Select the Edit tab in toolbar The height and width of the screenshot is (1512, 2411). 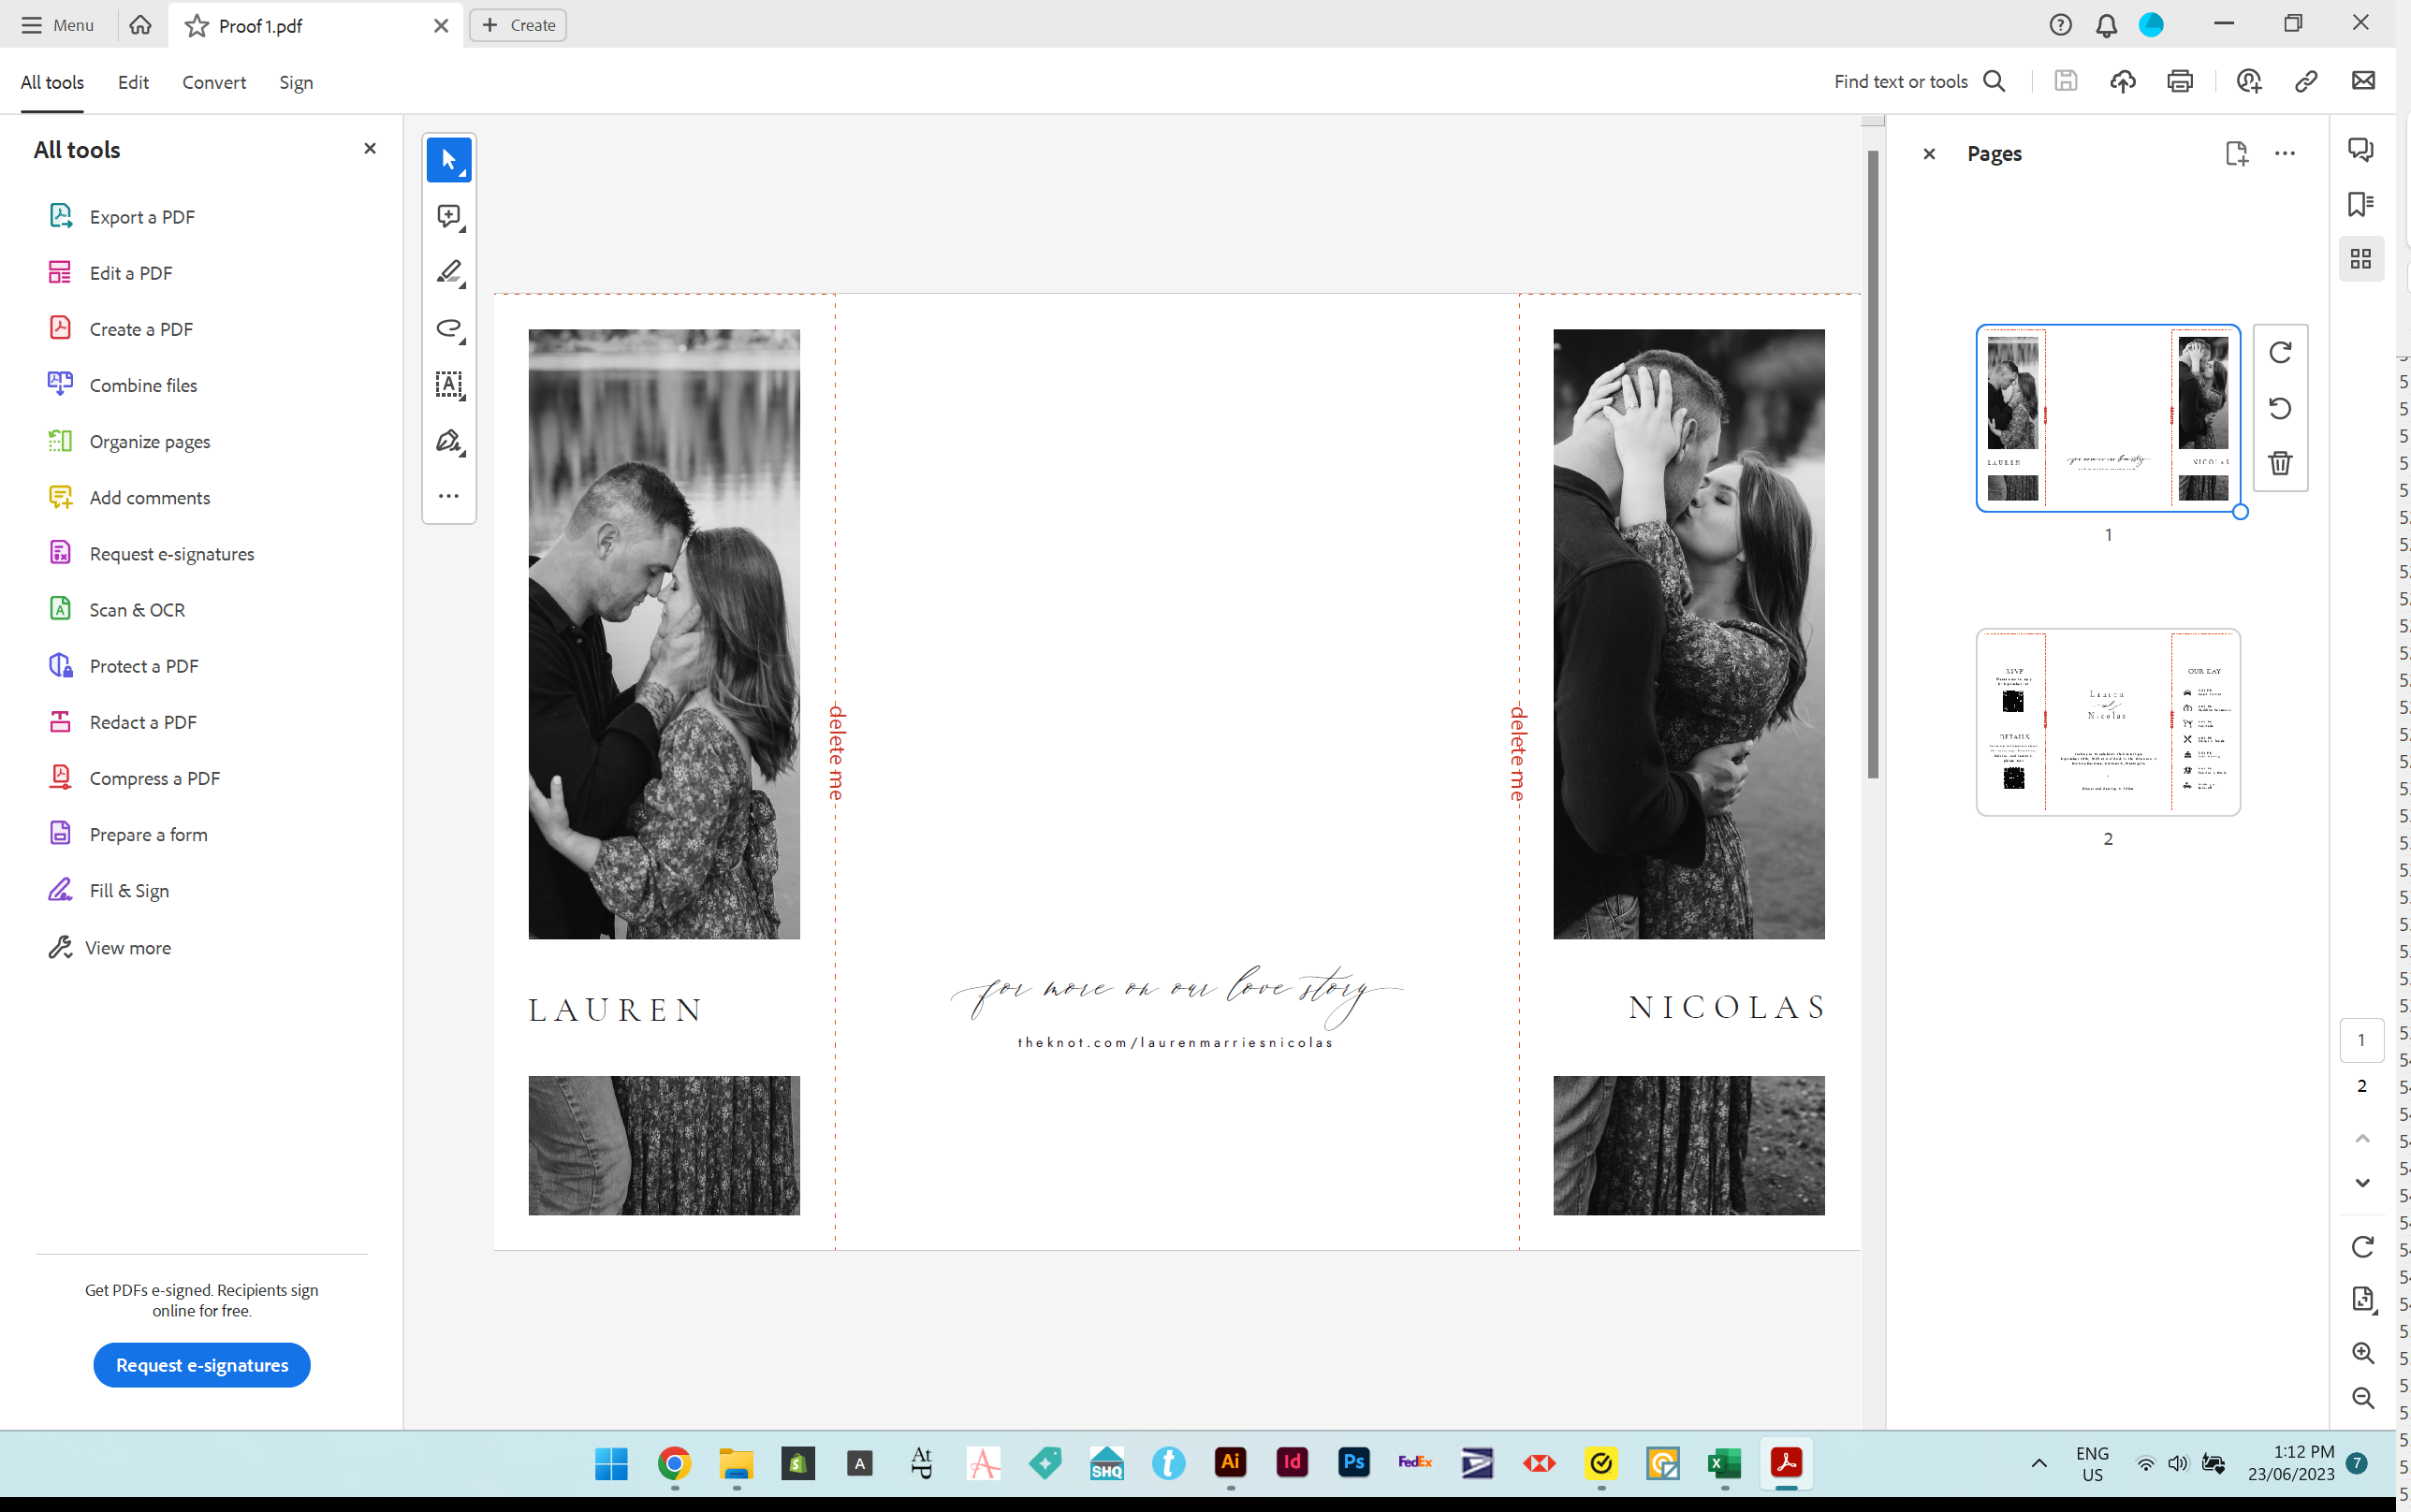coord(134,82)
